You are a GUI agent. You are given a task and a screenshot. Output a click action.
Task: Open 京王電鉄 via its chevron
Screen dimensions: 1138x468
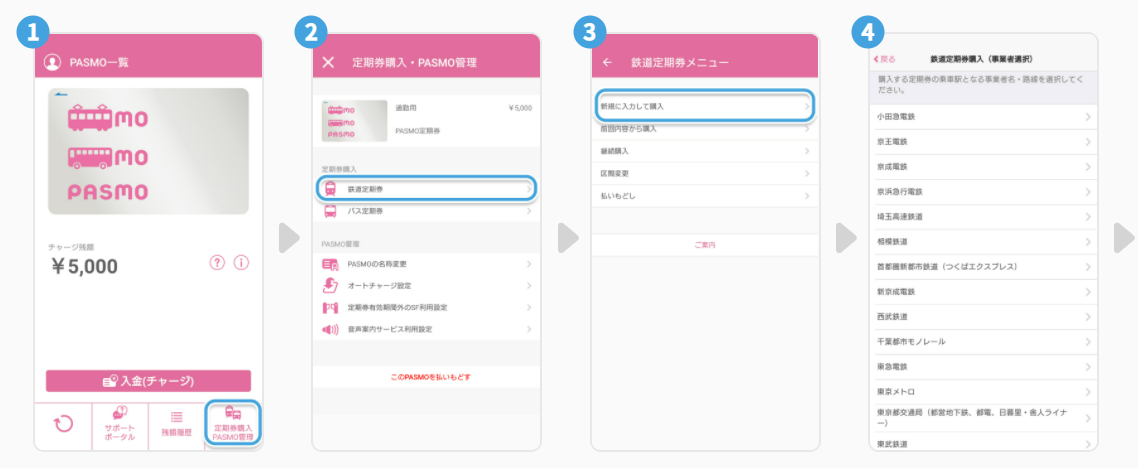point(1087,141)
